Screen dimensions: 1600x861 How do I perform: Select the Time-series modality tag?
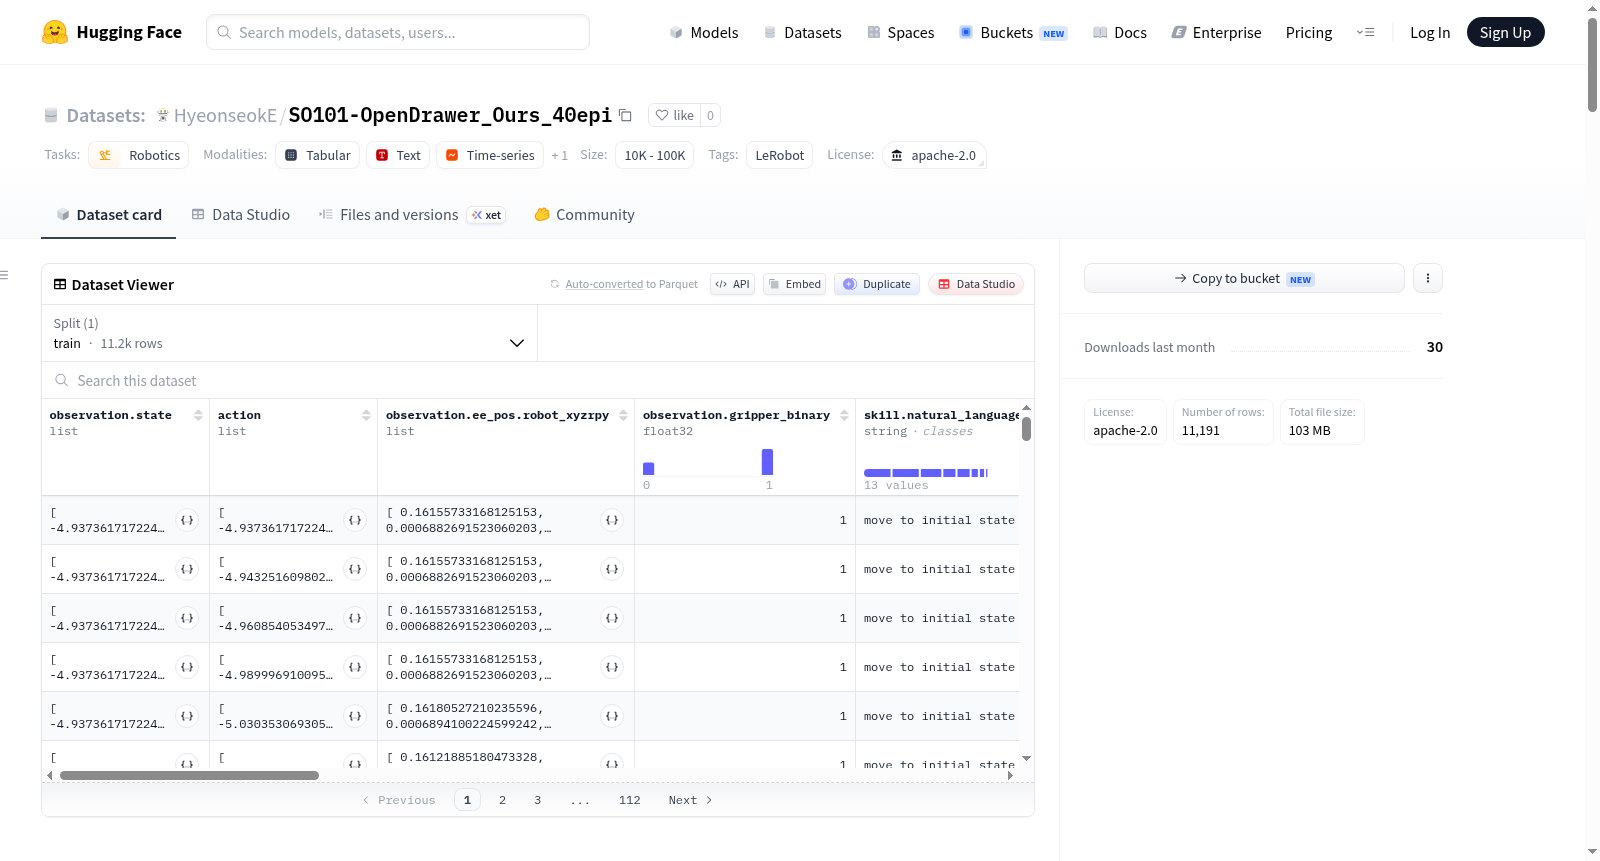(490, 155)
